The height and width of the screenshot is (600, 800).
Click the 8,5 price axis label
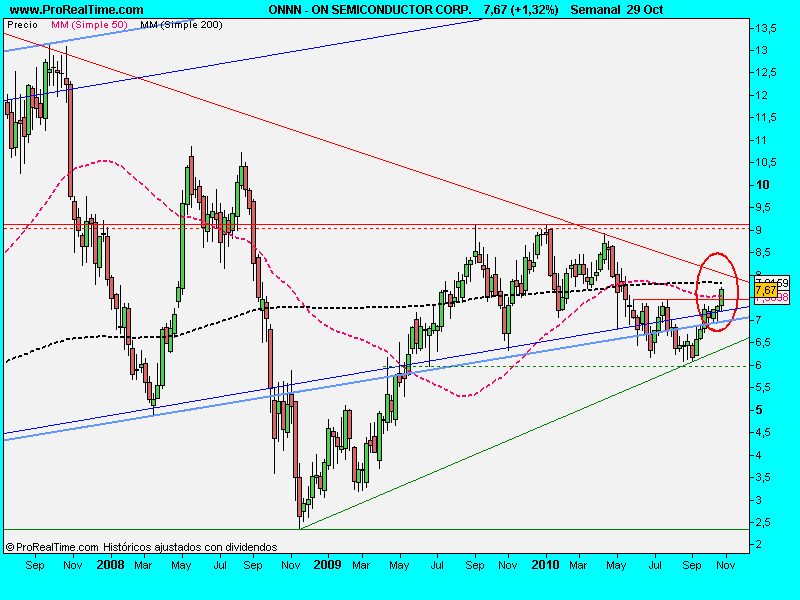click(764, 253)
